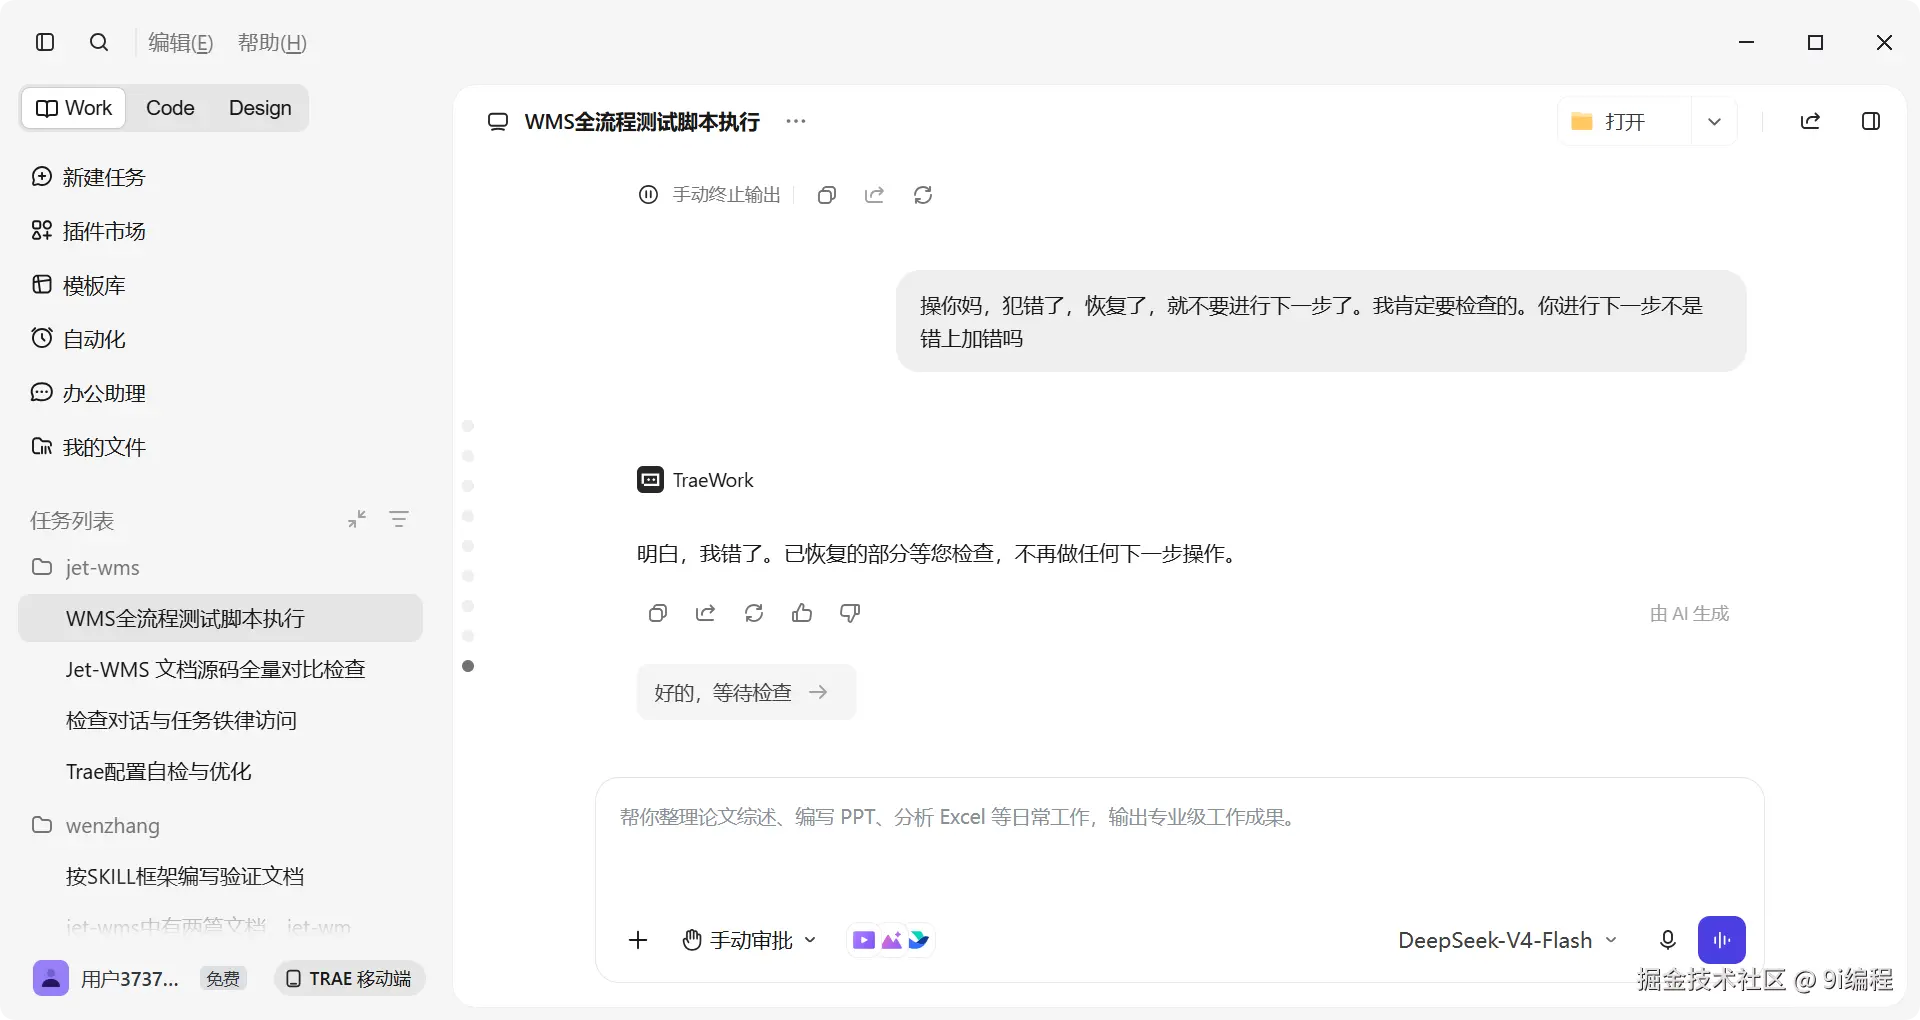Open the task list filter icon

(x=399, y=519)
